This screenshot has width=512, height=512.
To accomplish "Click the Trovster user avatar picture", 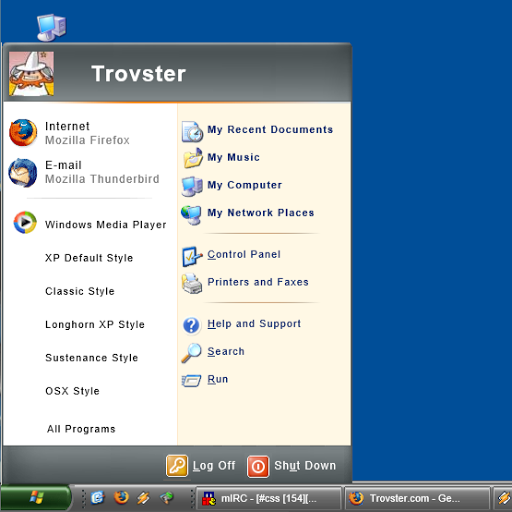I will (31, 74).
